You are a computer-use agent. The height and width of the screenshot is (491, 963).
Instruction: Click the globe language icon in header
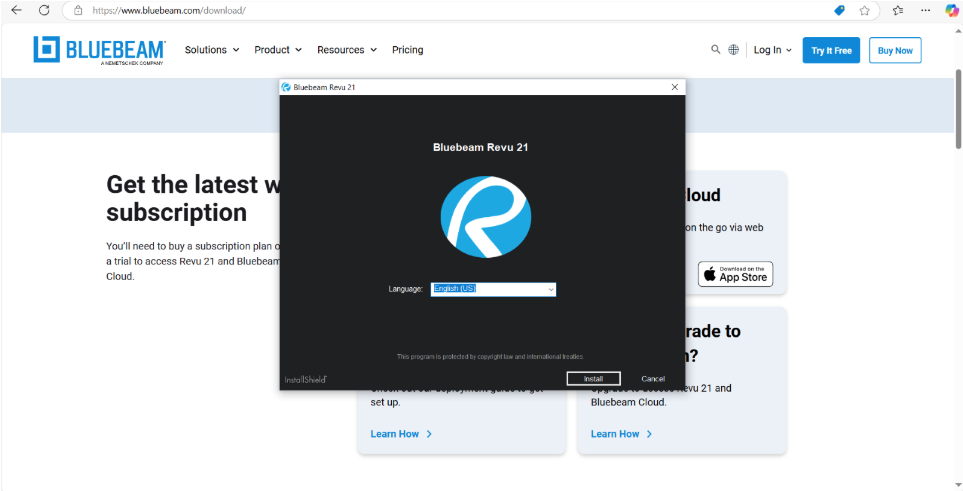tap(734, 50)
